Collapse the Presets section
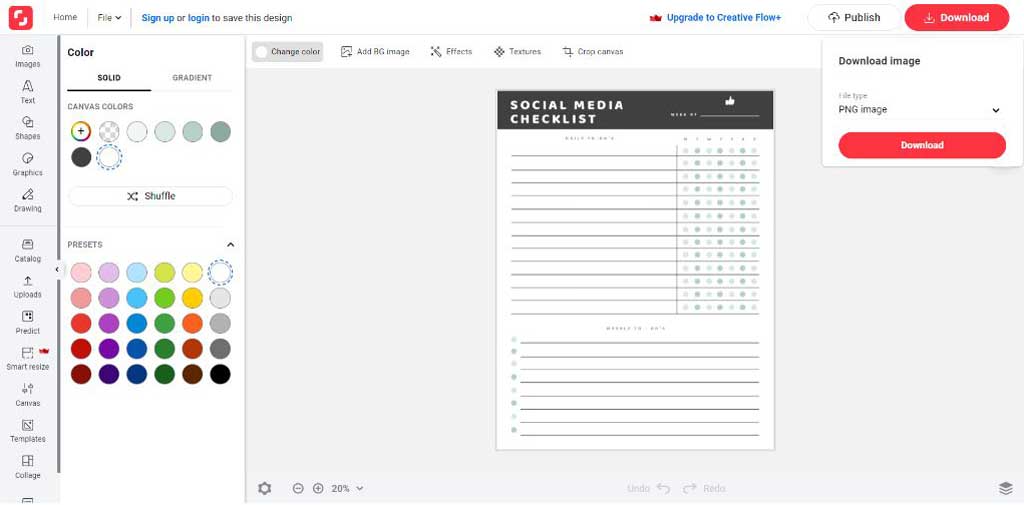Viewport: 1024px width, 505px height. tap(230, 245)
